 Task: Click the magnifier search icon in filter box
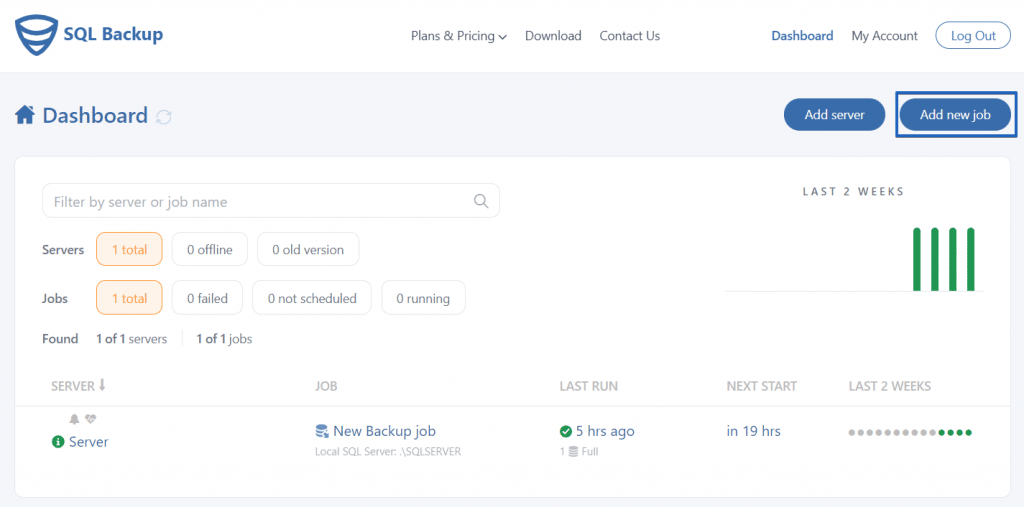481,201
